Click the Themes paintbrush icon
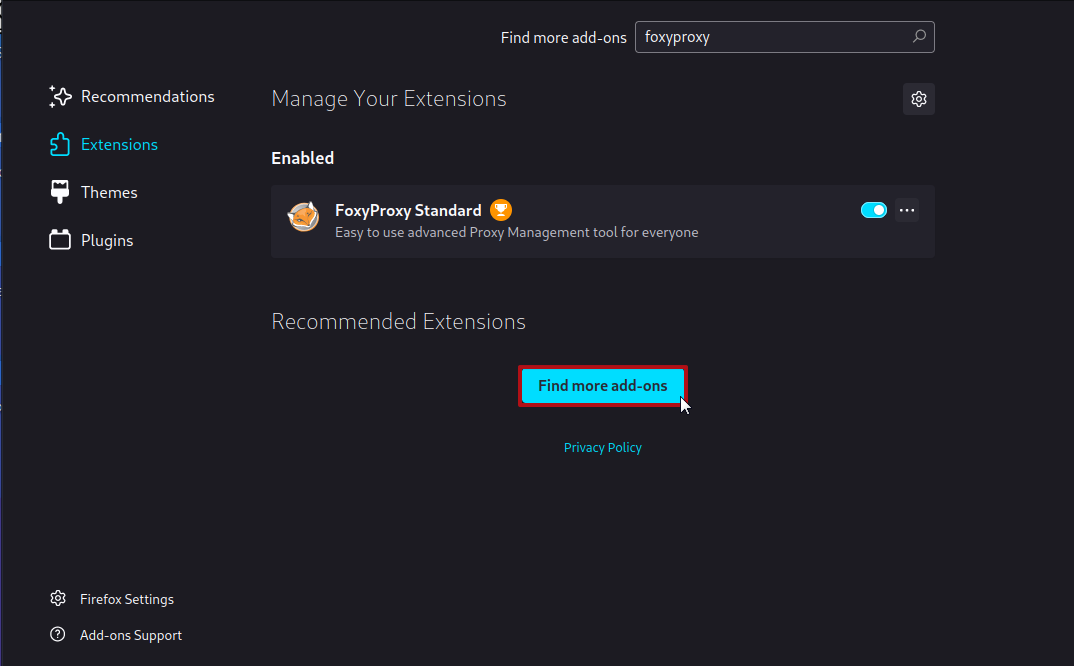This screenshot has width=1074, height=666. (x=60, y=193)
